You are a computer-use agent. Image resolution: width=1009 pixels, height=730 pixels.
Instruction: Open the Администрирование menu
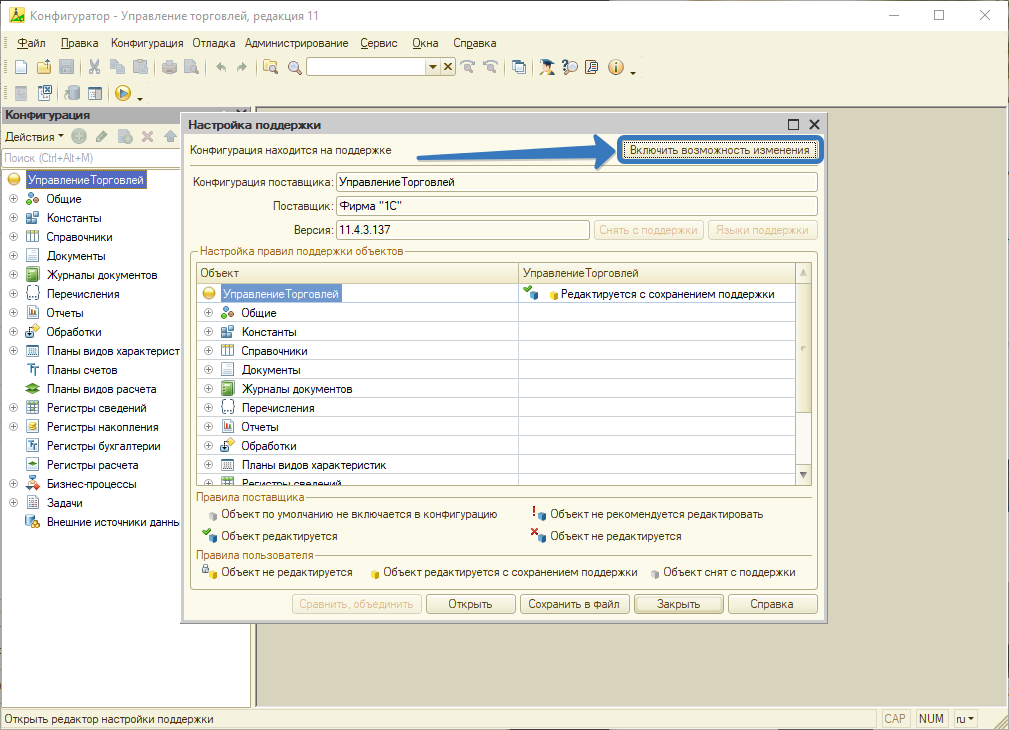296,43
